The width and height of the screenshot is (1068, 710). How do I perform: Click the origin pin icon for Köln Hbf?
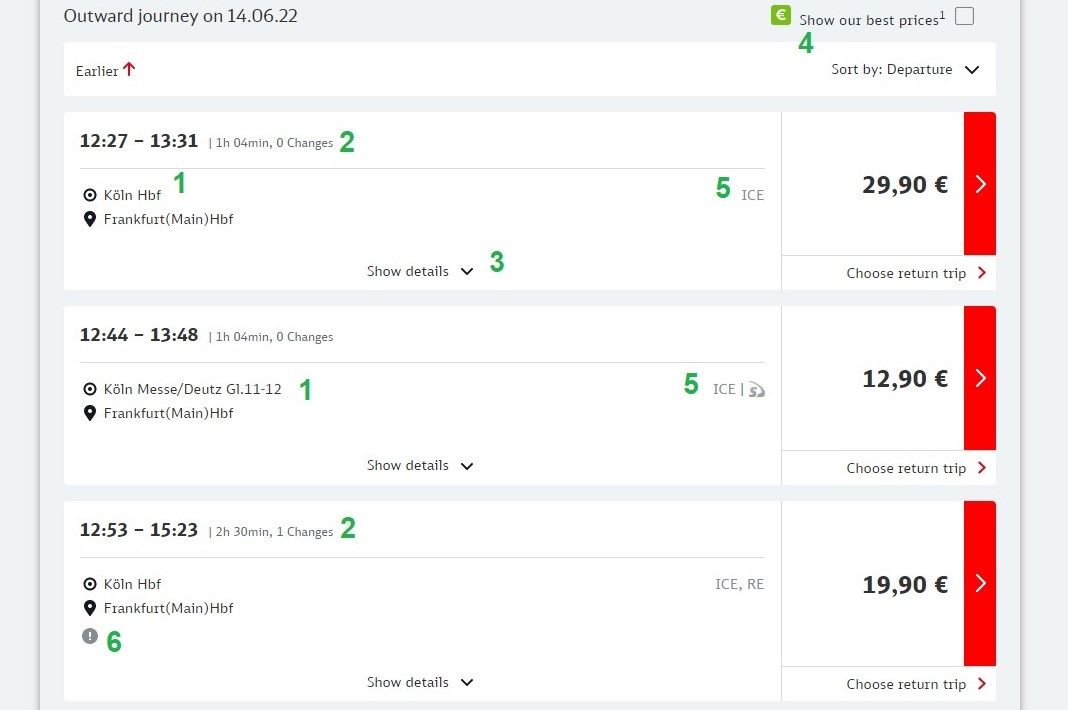pyautogui.click(x=89, y=195)
